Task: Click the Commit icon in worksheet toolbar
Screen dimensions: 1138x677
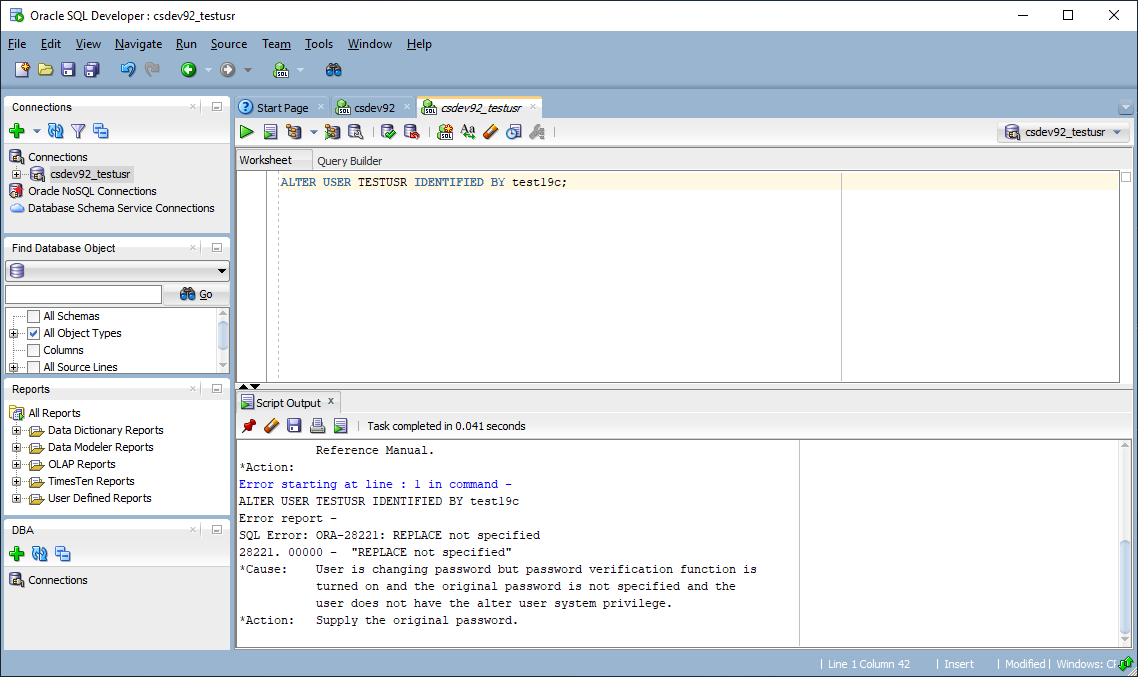Action: pos(388,132)
